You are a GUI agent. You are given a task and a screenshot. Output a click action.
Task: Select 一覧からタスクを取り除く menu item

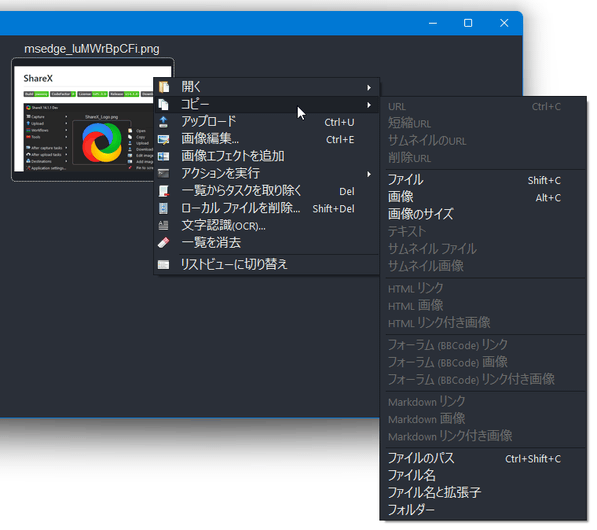(267, 191)
